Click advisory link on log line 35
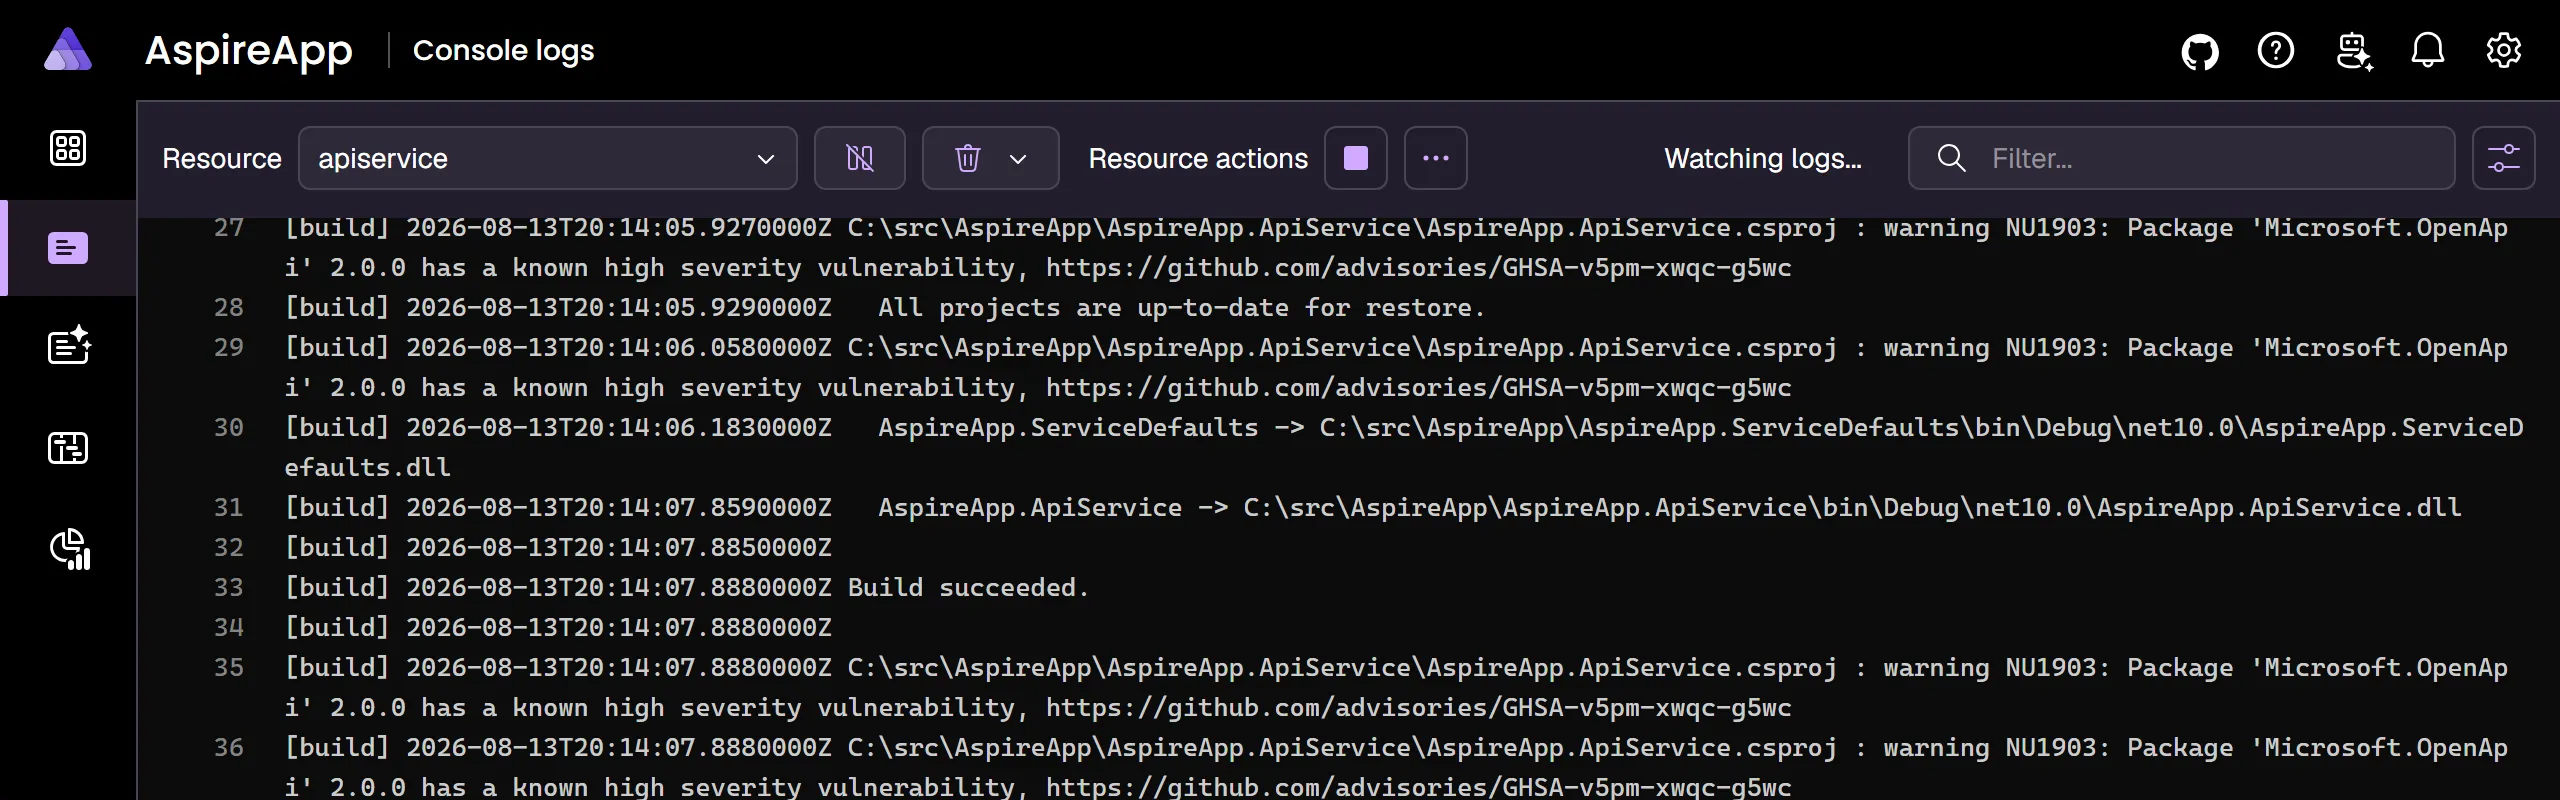 (1418, 708)
